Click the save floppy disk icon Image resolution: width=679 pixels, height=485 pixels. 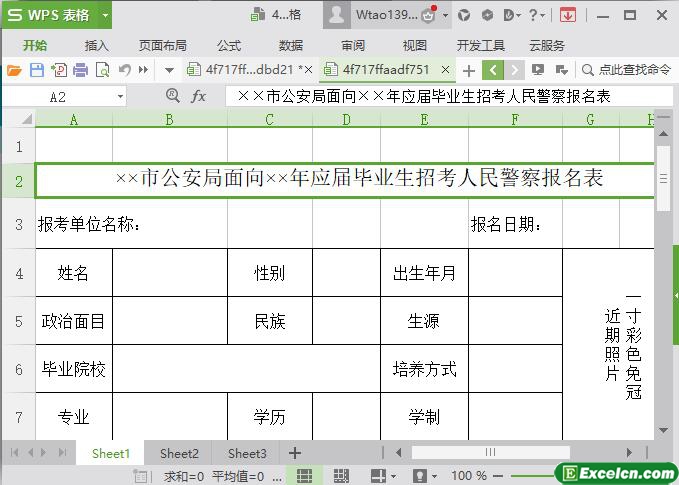pyautogui.click(x=37, y=70)
